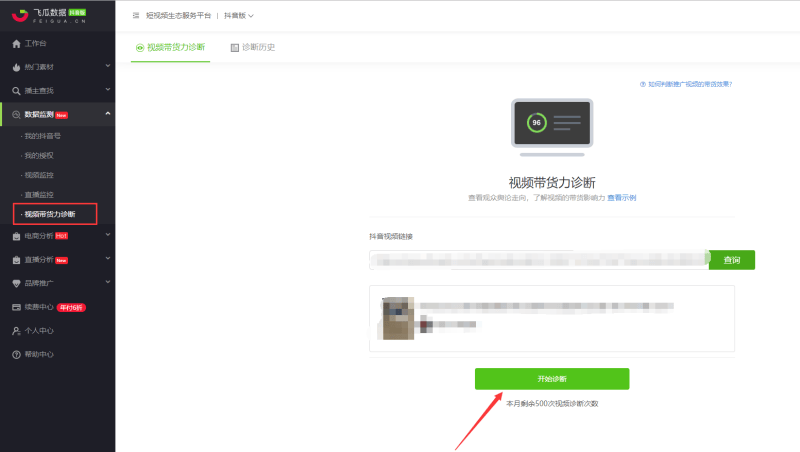Image resolution: width=800 pixels, height=452 pixels.
Task: Collapse the 数据监测 menu chevron
Action: [x=108, y=113]
